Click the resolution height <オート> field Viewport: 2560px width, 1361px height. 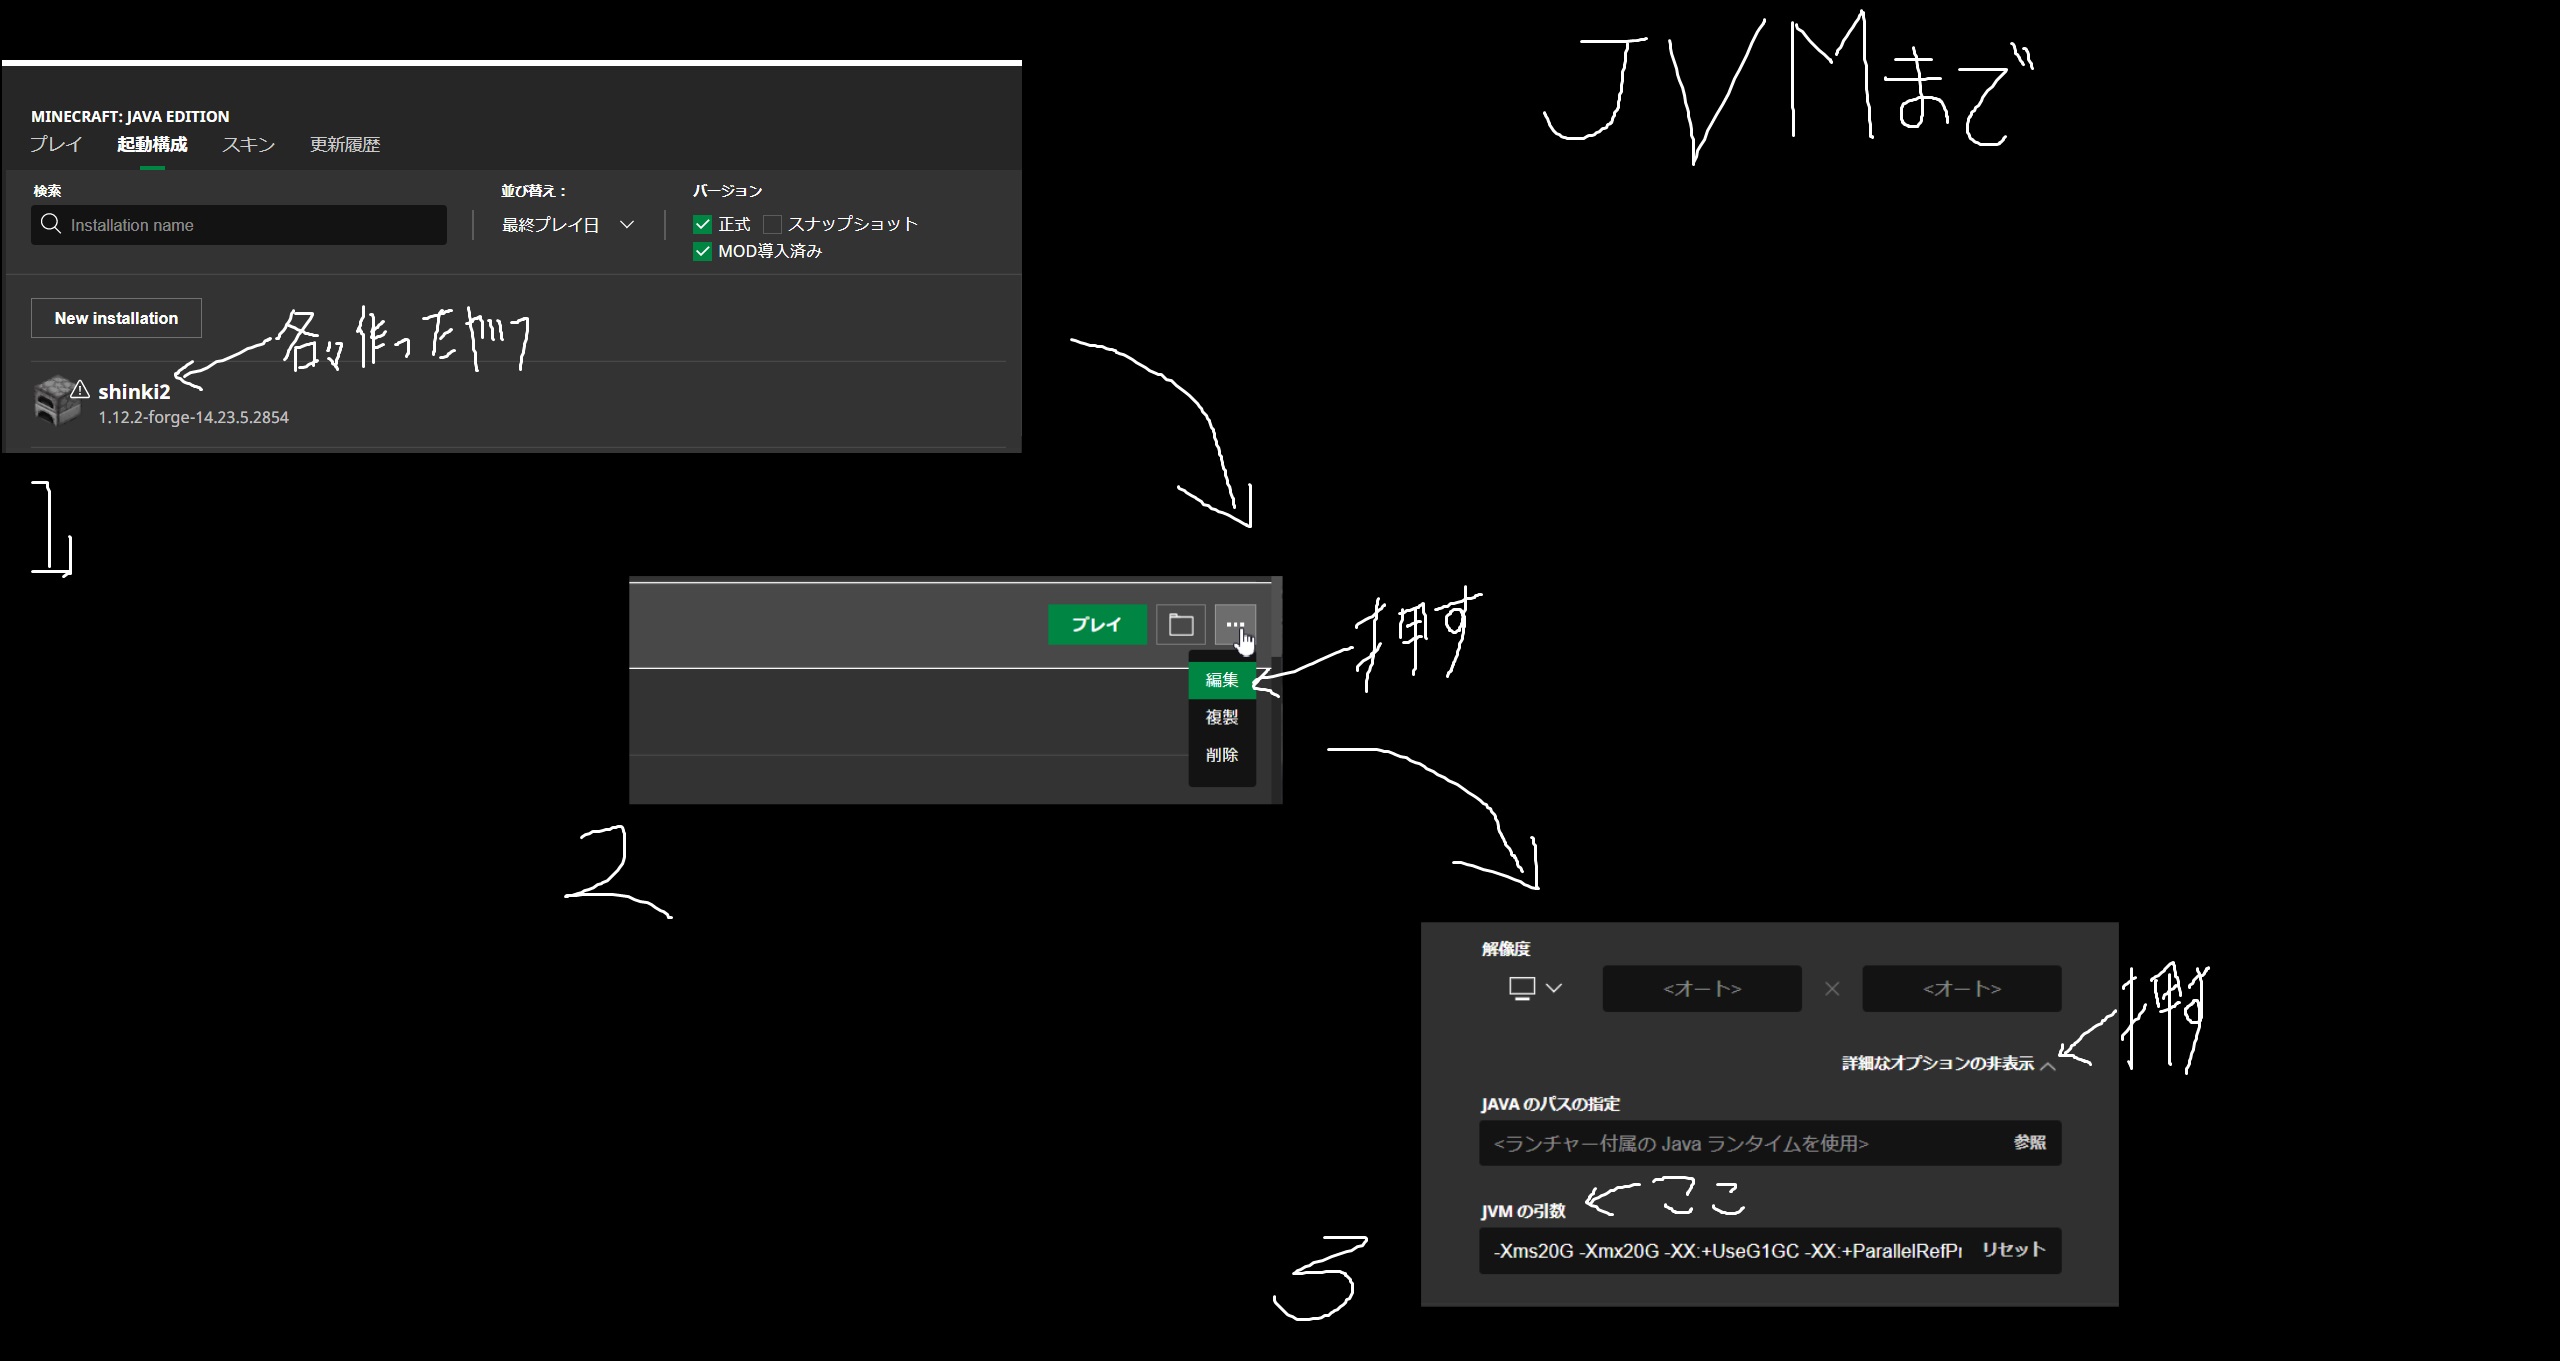pyautogui.click(x=1962, y=988)
